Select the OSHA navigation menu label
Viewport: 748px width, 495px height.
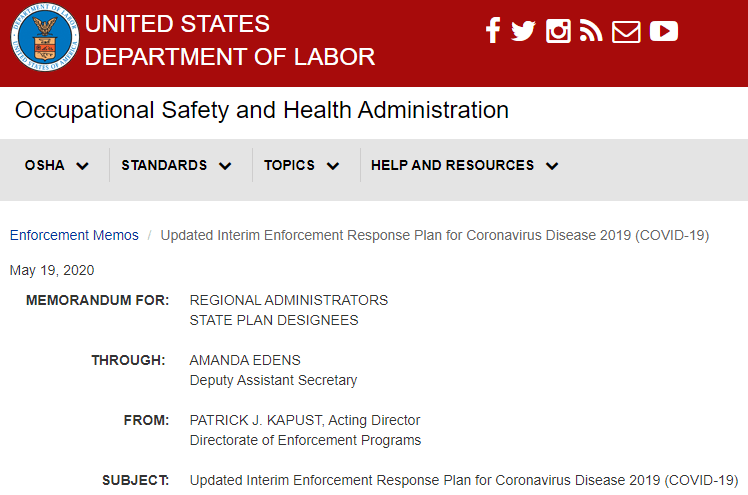click(x=44, y=165)
